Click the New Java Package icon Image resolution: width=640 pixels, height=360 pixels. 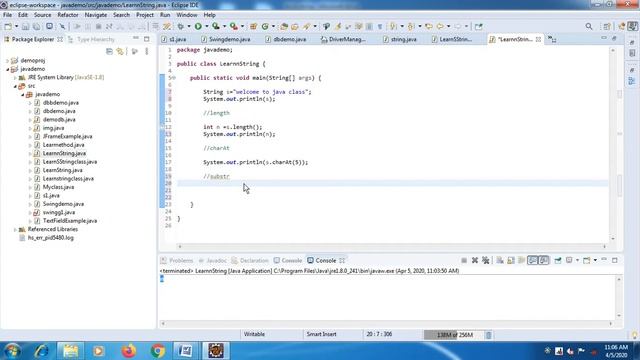(x=253, y=27)
